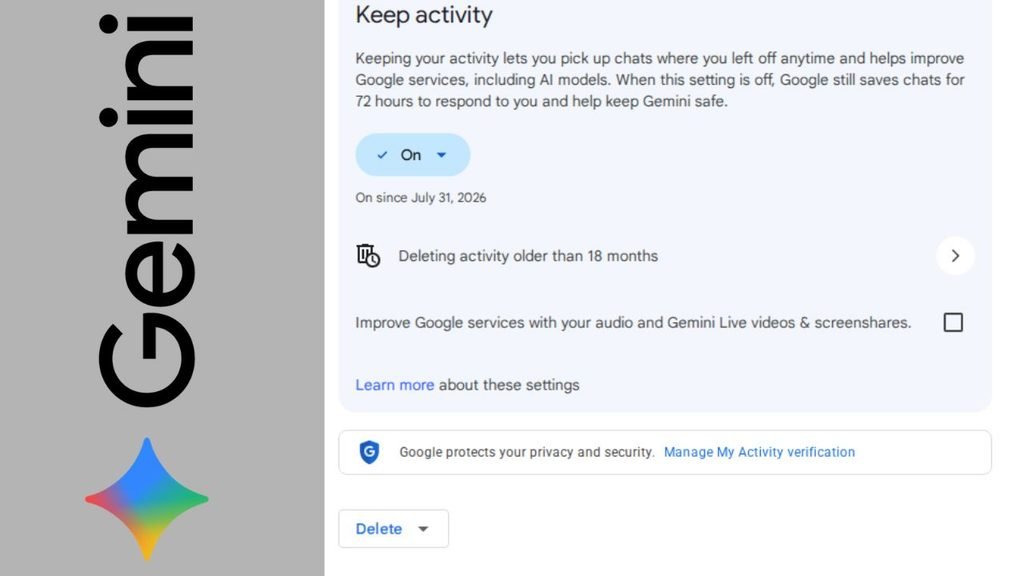Click the Keep activity heading
The image size is (1024, 576).
click(424, 15)
